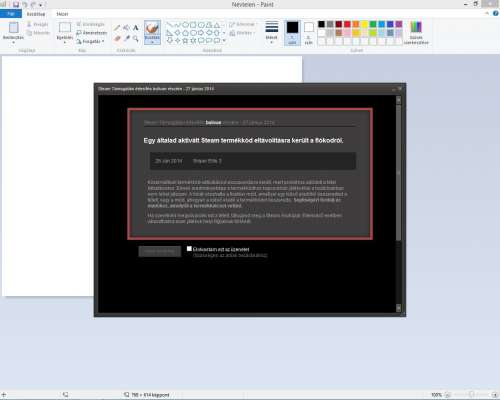Pick the yellow color swatch

coord(365,24)
